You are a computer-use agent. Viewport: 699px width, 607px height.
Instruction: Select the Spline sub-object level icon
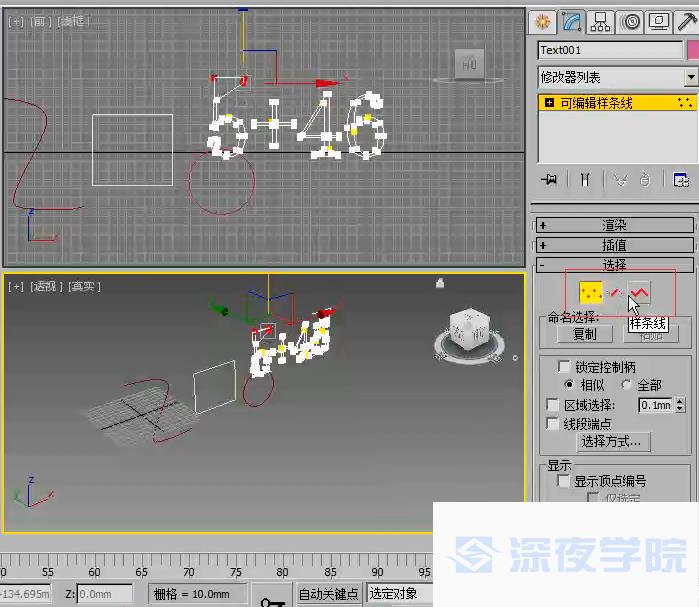point(639,292)
